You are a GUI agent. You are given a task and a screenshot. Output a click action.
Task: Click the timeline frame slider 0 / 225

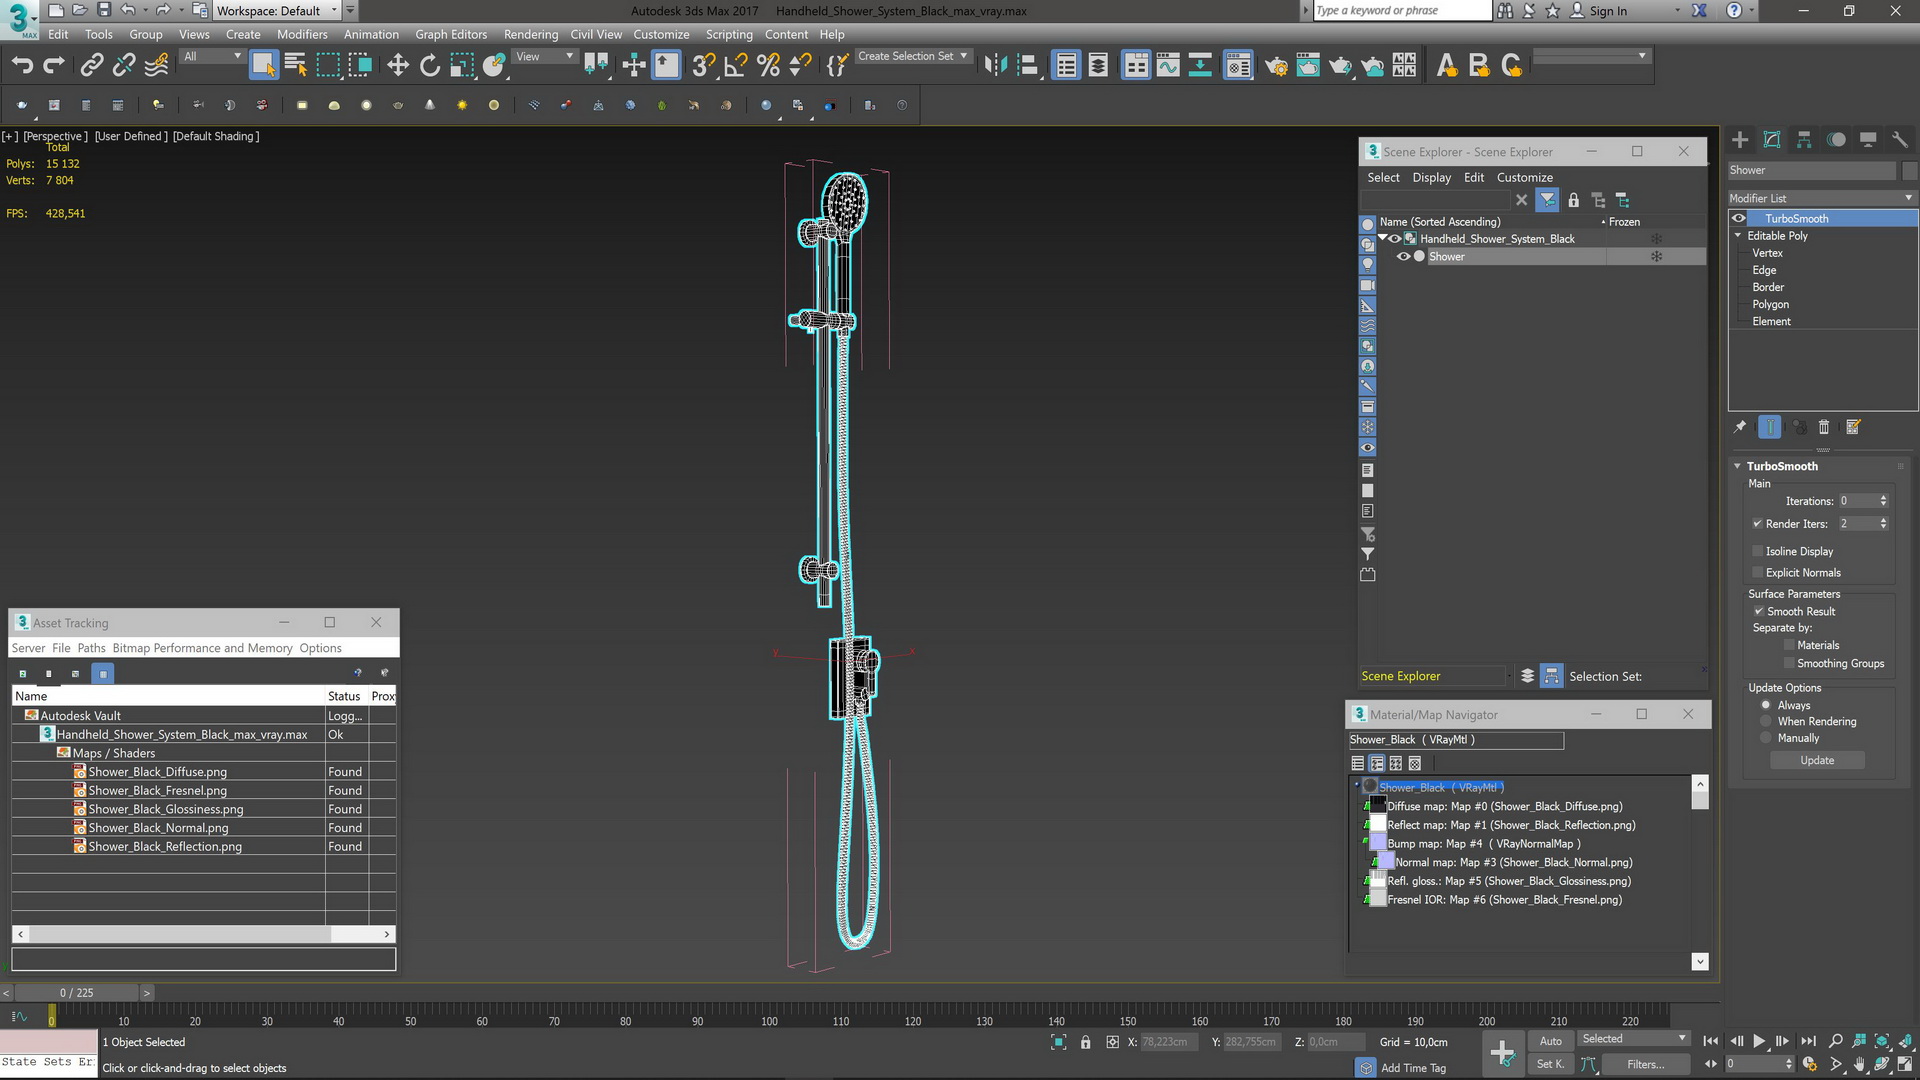pos(76,992)
